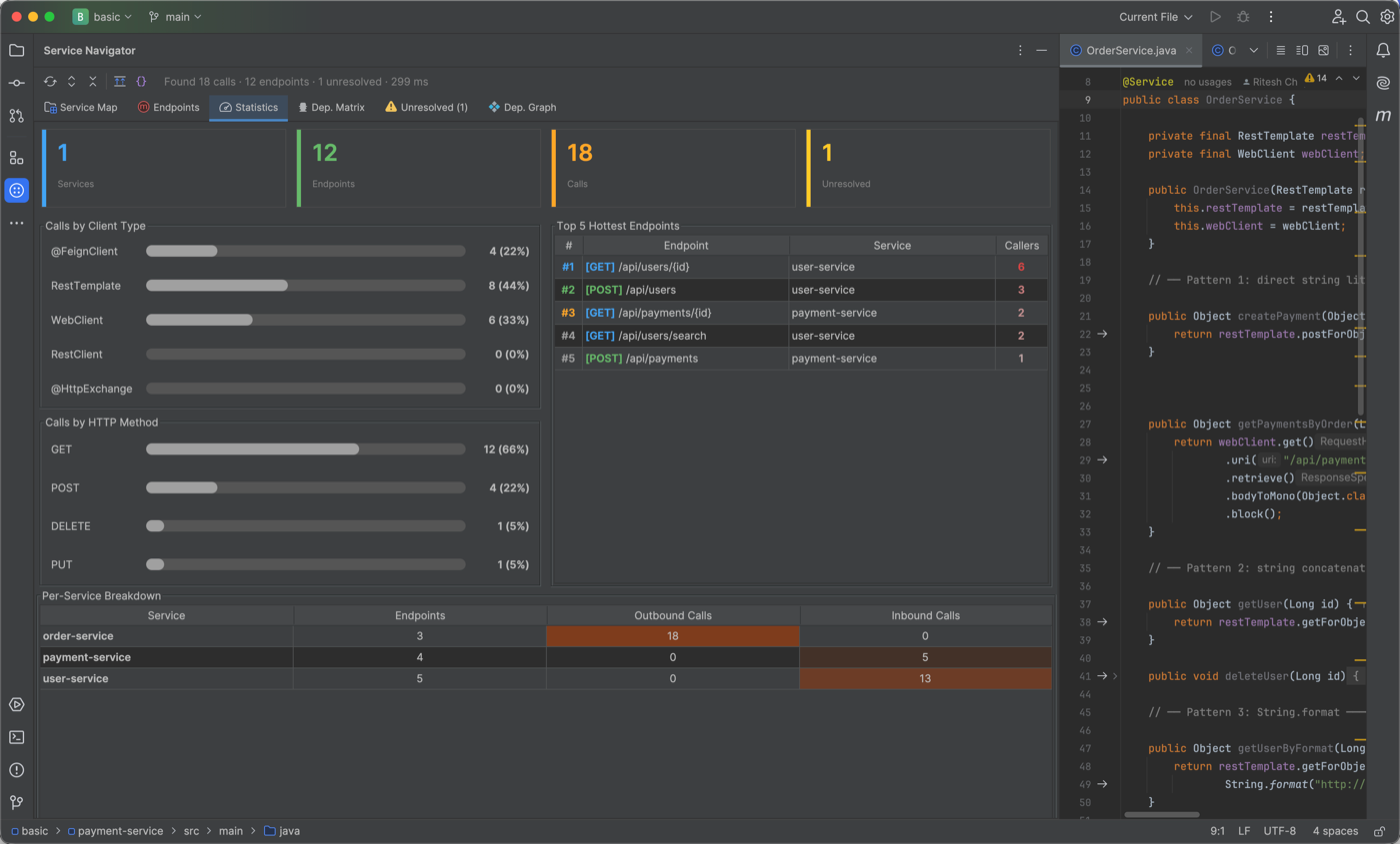Go to next highlighted problem arrow
Viewport: 1400px width, 844px height.
1356,78
